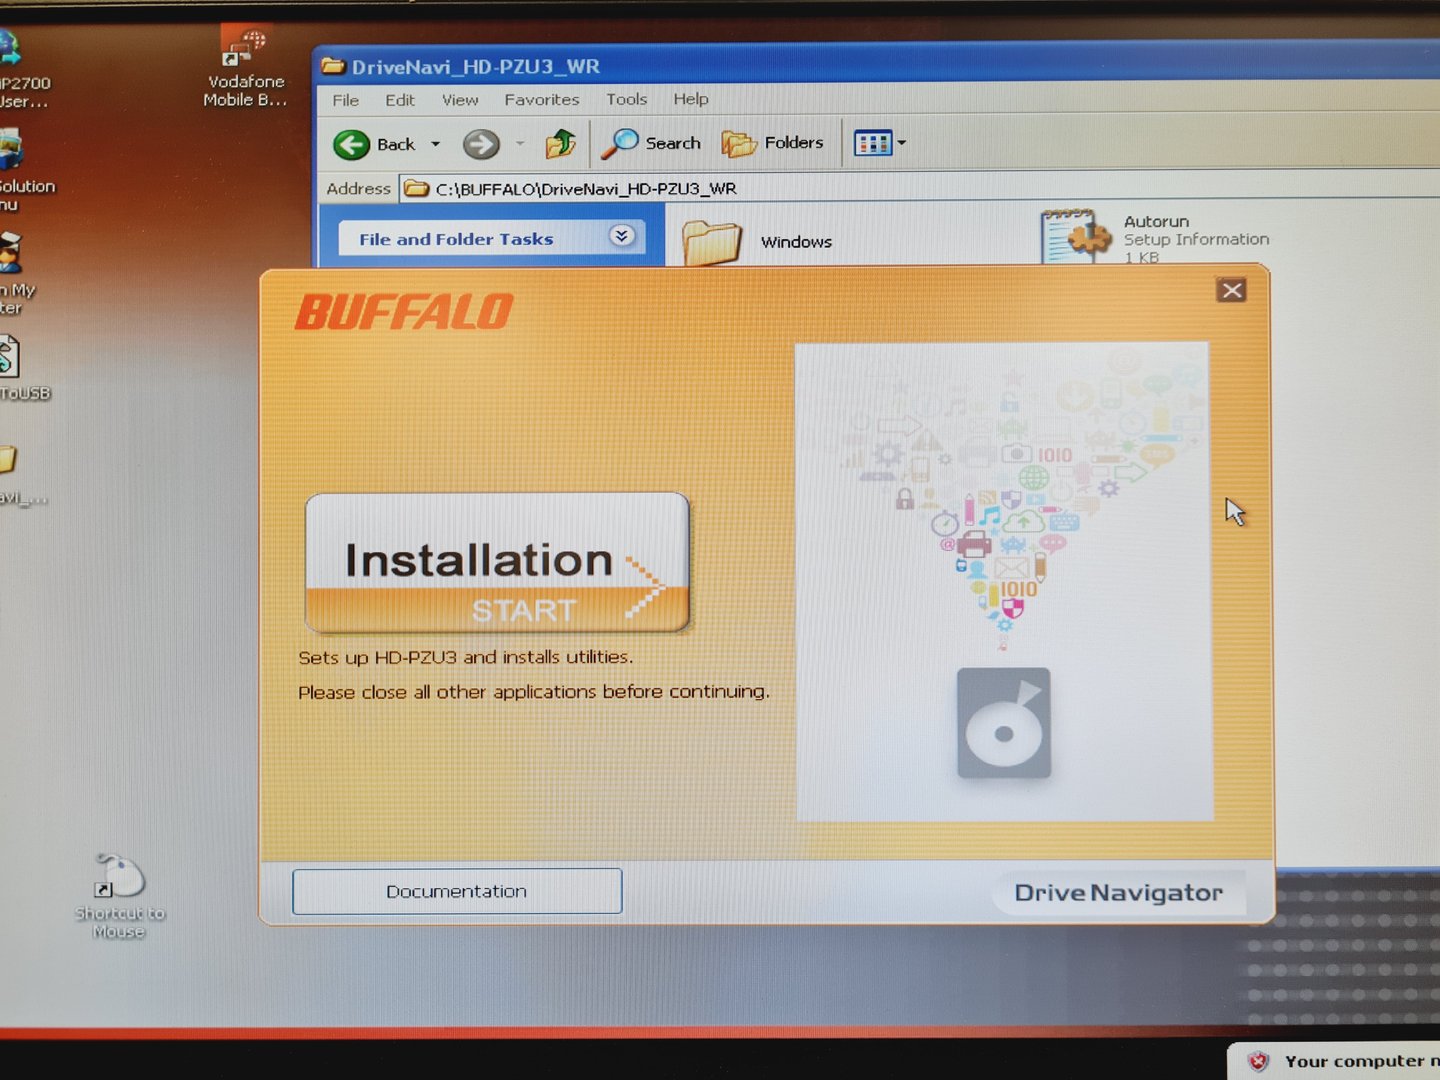The width and height of the screenshot is (1440, 1080).
Task: Collapse the File and Folder Tasks panel
Action: 621,236
